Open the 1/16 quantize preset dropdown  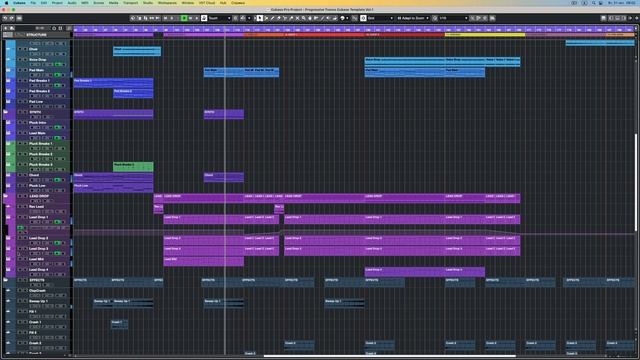(453, 18)
